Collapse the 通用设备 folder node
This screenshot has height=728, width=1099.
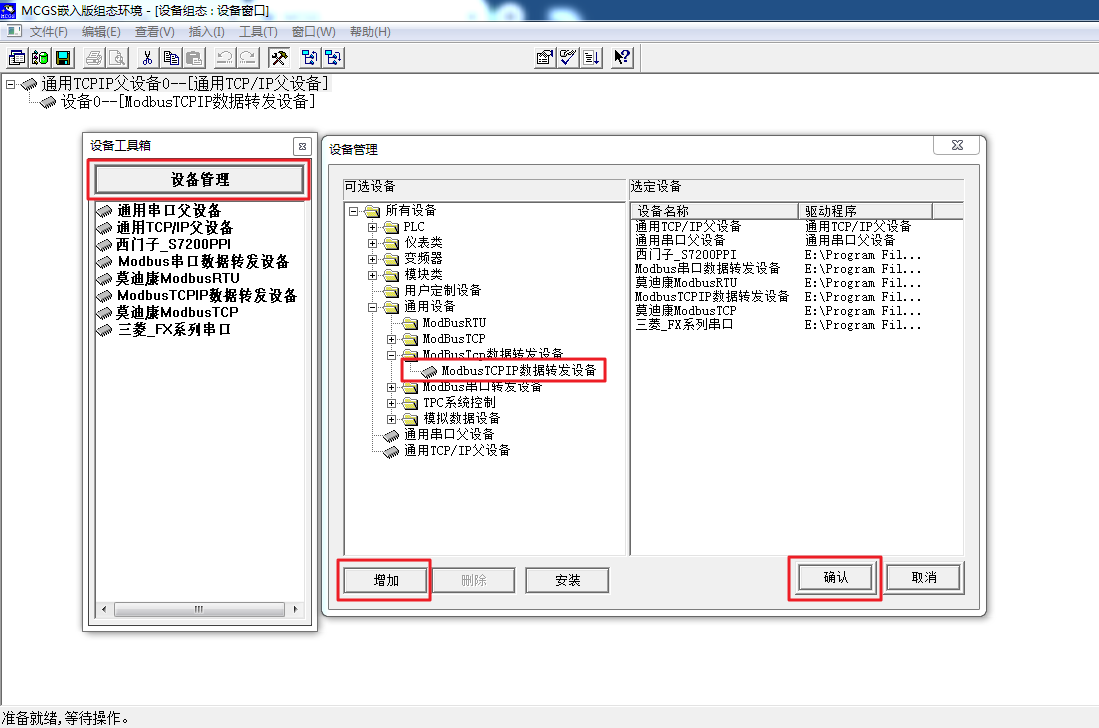pos(372,307)
